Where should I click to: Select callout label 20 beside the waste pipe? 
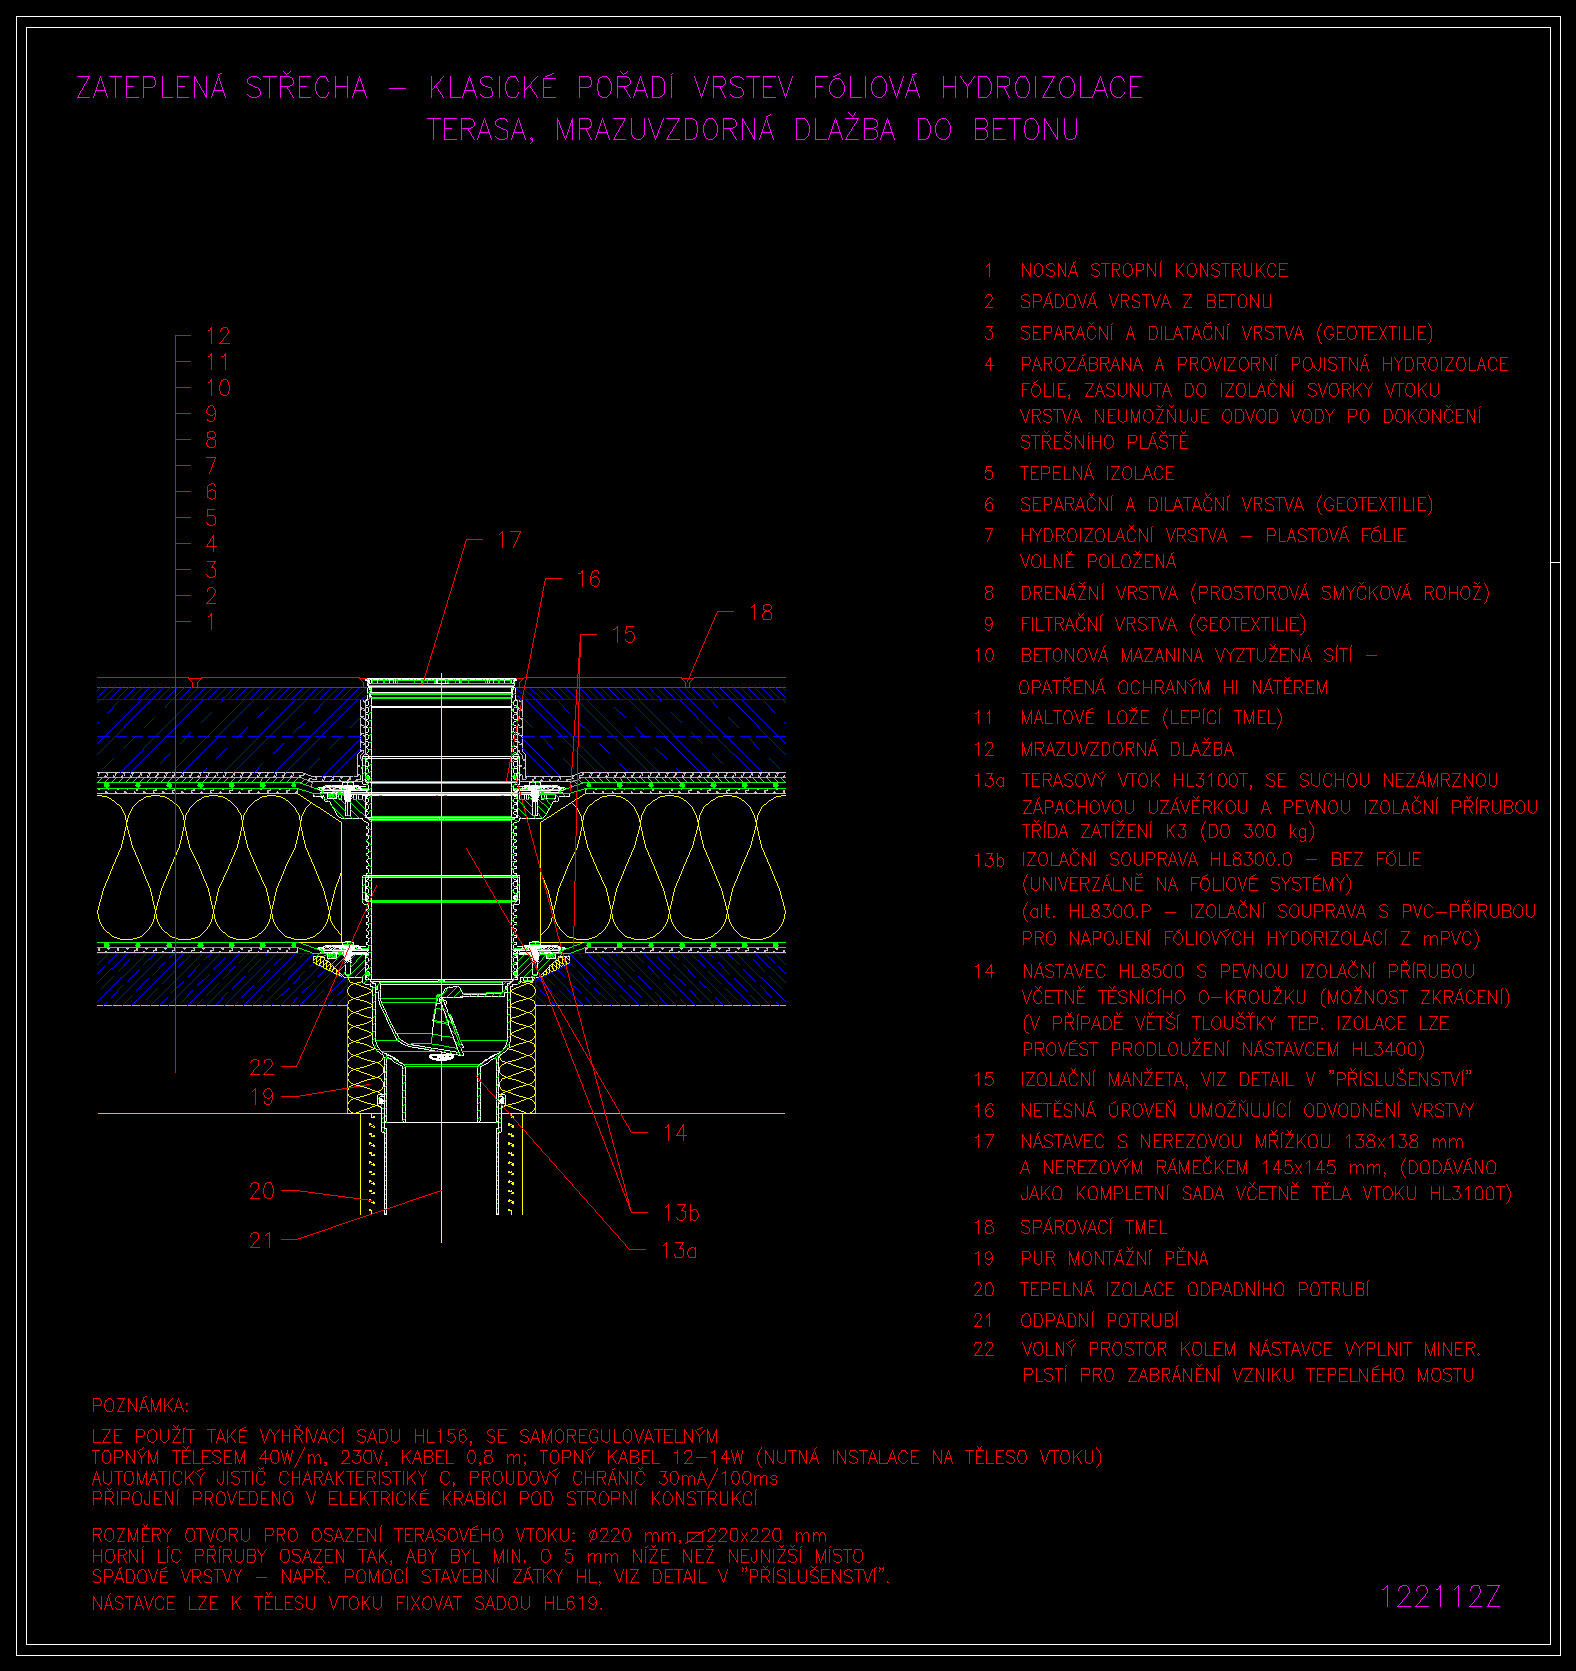coord(261,1191)
